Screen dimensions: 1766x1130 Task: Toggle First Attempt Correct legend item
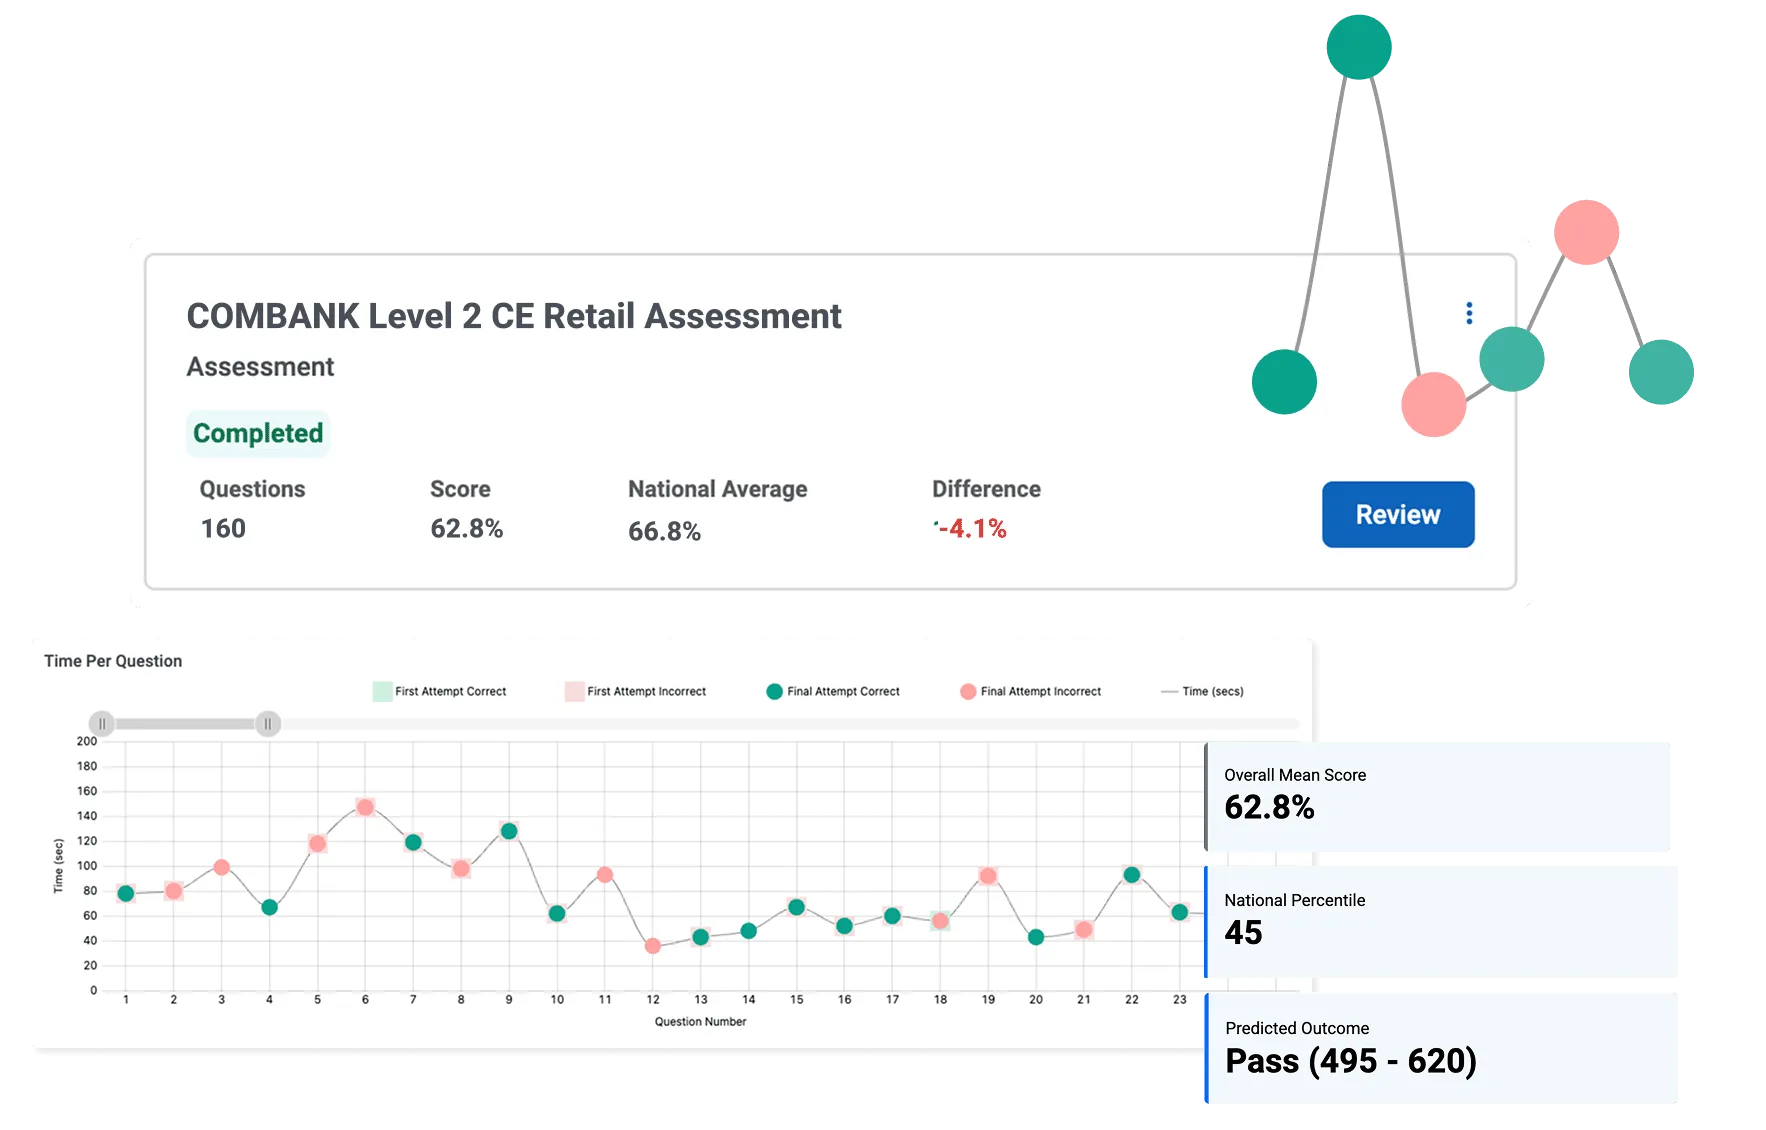440,691
